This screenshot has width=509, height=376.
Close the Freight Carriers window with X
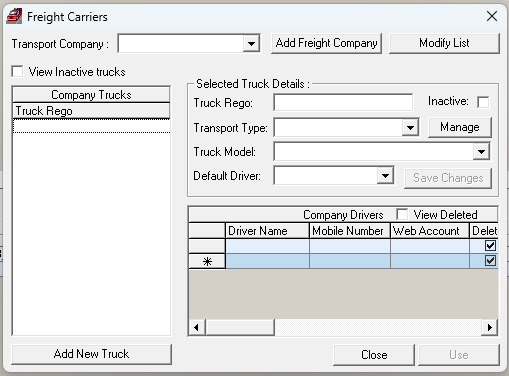coord(492,16)
